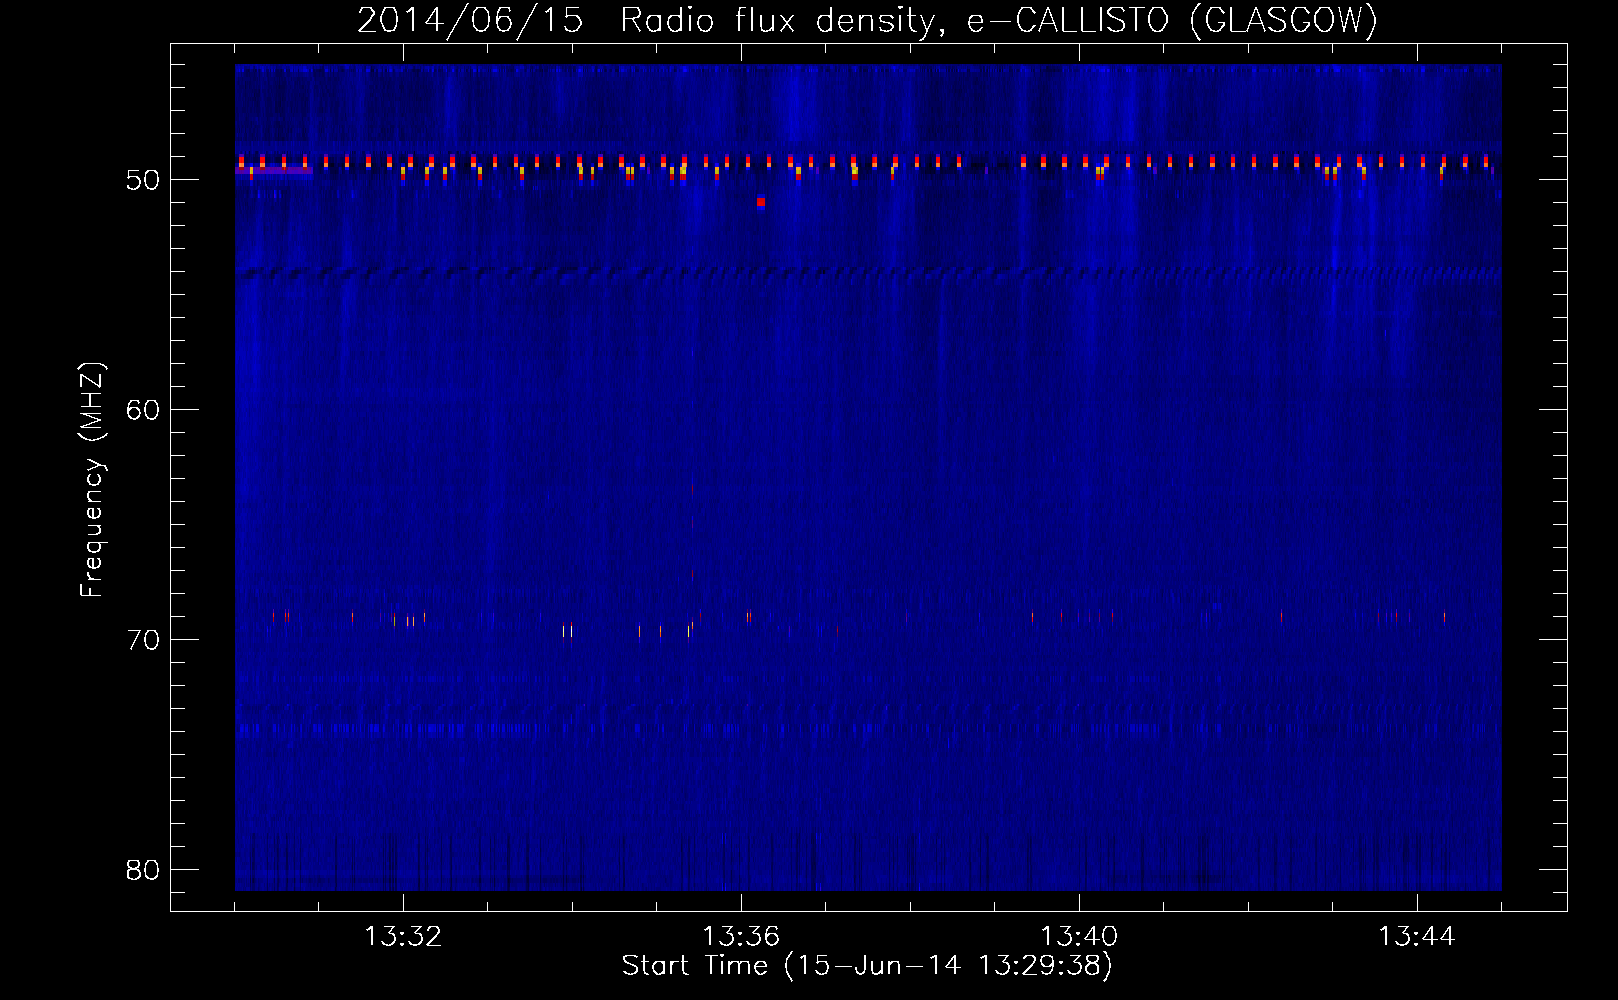This screenshot has width=1618, height=1000.
Task: Click the isolated red dot near 51 MHz
Action: point(761,202)
